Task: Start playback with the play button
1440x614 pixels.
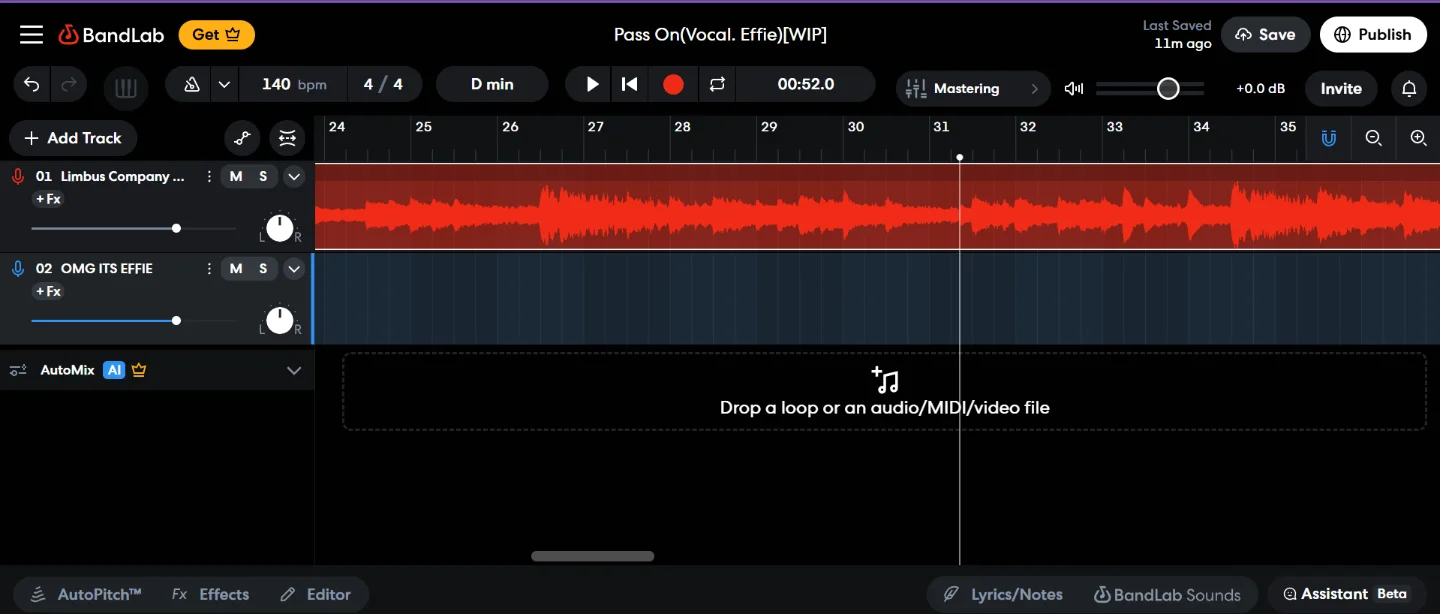Action: click(592, 84)
